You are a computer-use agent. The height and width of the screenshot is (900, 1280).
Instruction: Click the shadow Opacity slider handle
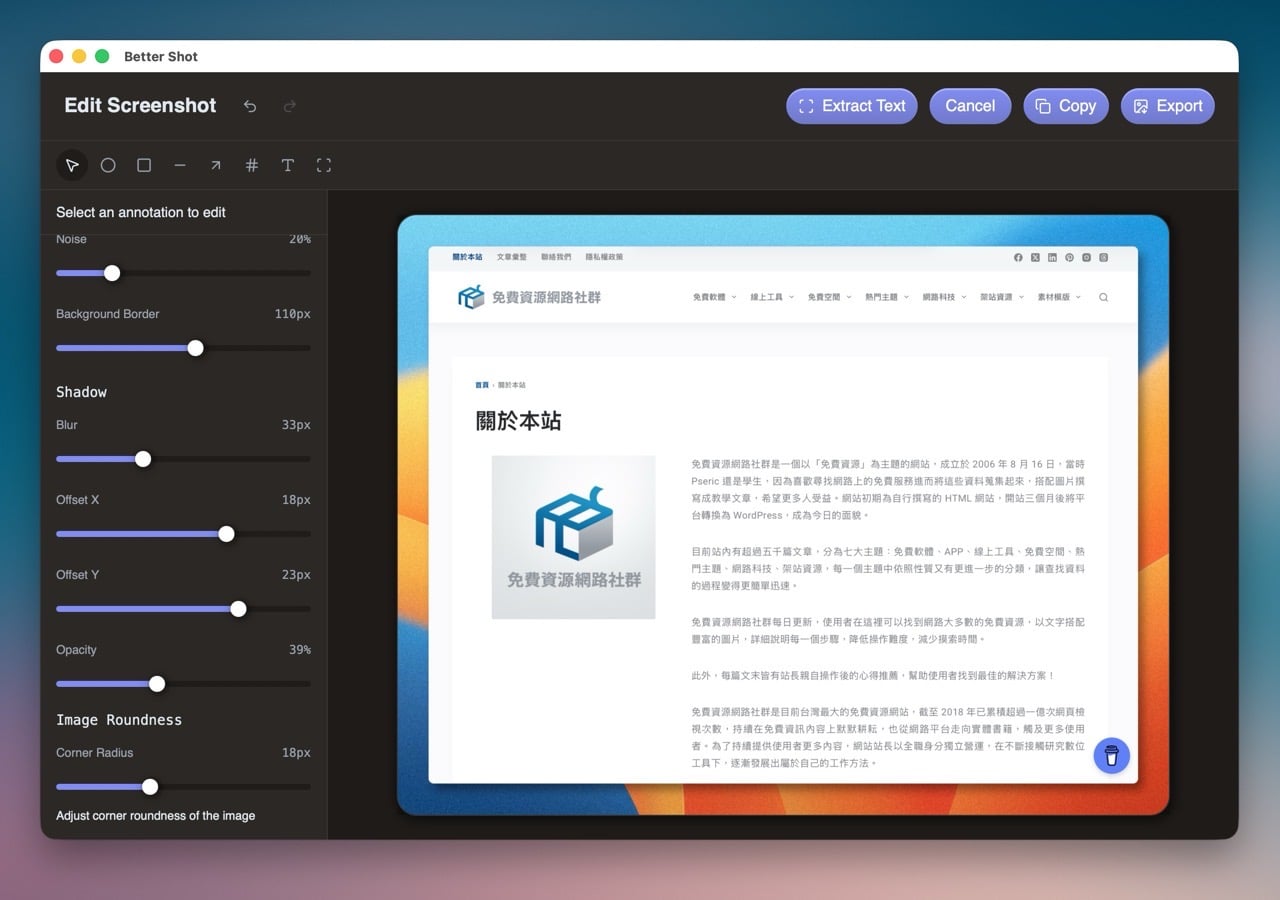point(157,684)
